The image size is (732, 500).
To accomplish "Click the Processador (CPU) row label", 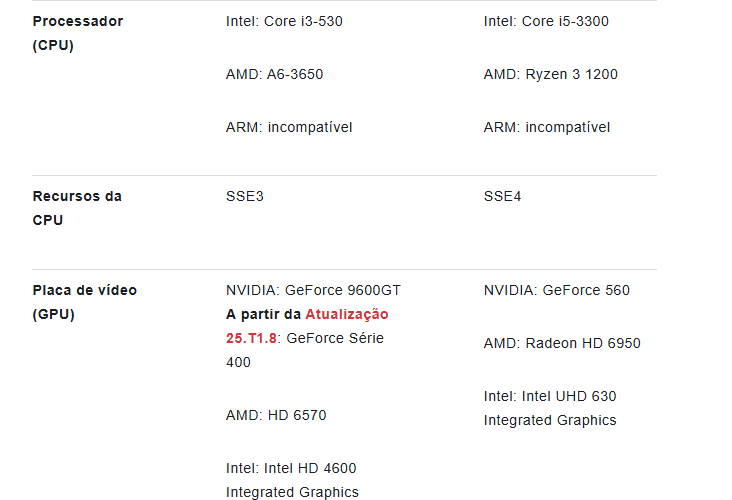I will [x=77, y=33].
